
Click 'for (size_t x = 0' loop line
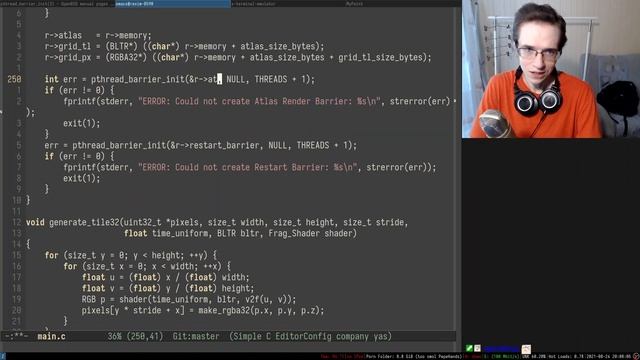147,267
